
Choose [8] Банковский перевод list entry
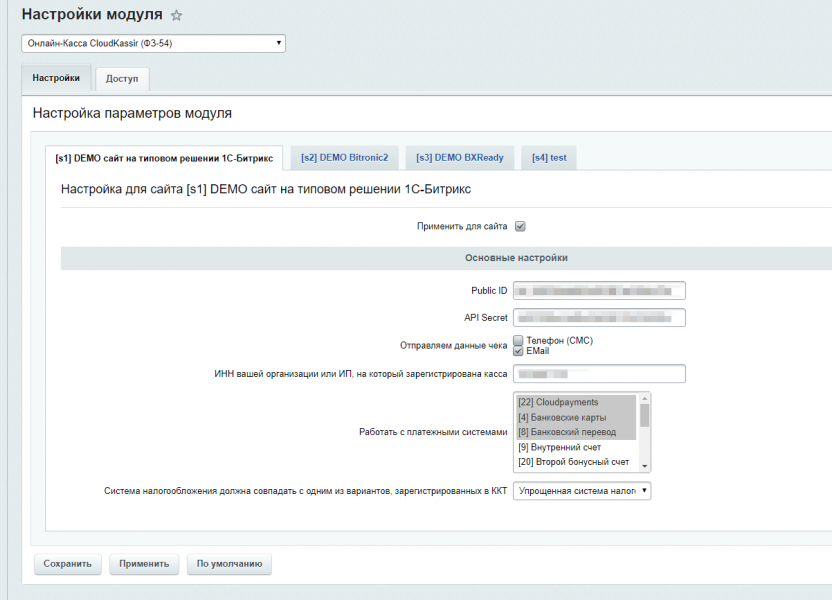pyautogui.click(x=576, y=432)
